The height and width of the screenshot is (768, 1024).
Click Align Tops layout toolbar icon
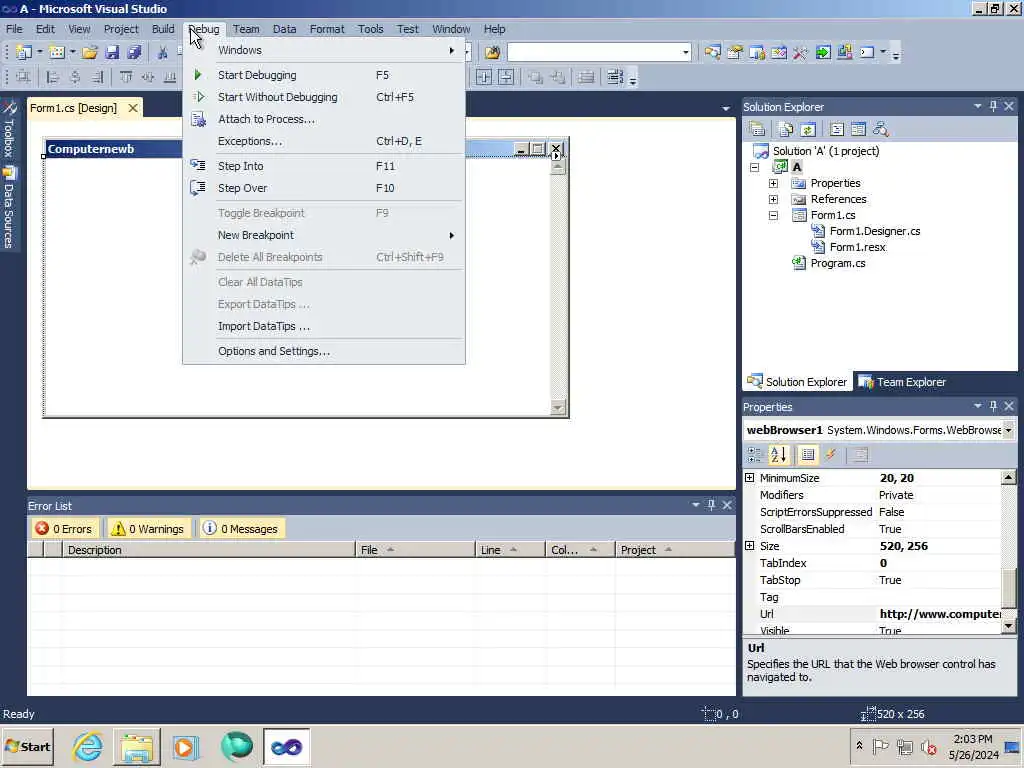point(126,77)
